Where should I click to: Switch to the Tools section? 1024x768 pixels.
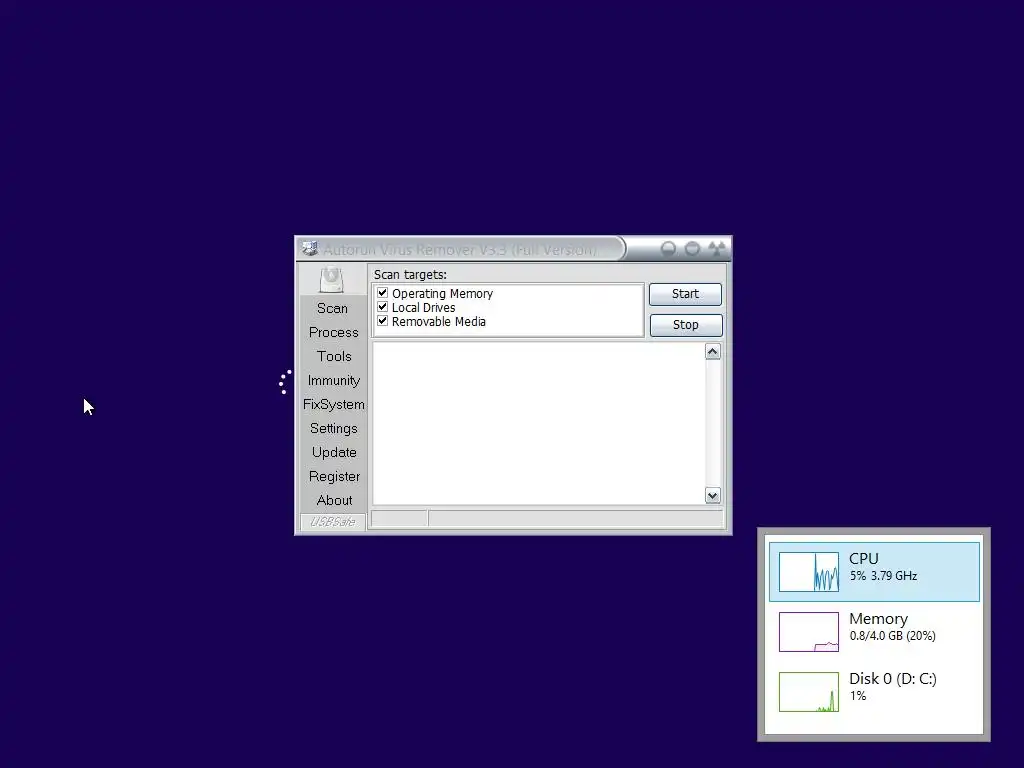pos(334,357)
